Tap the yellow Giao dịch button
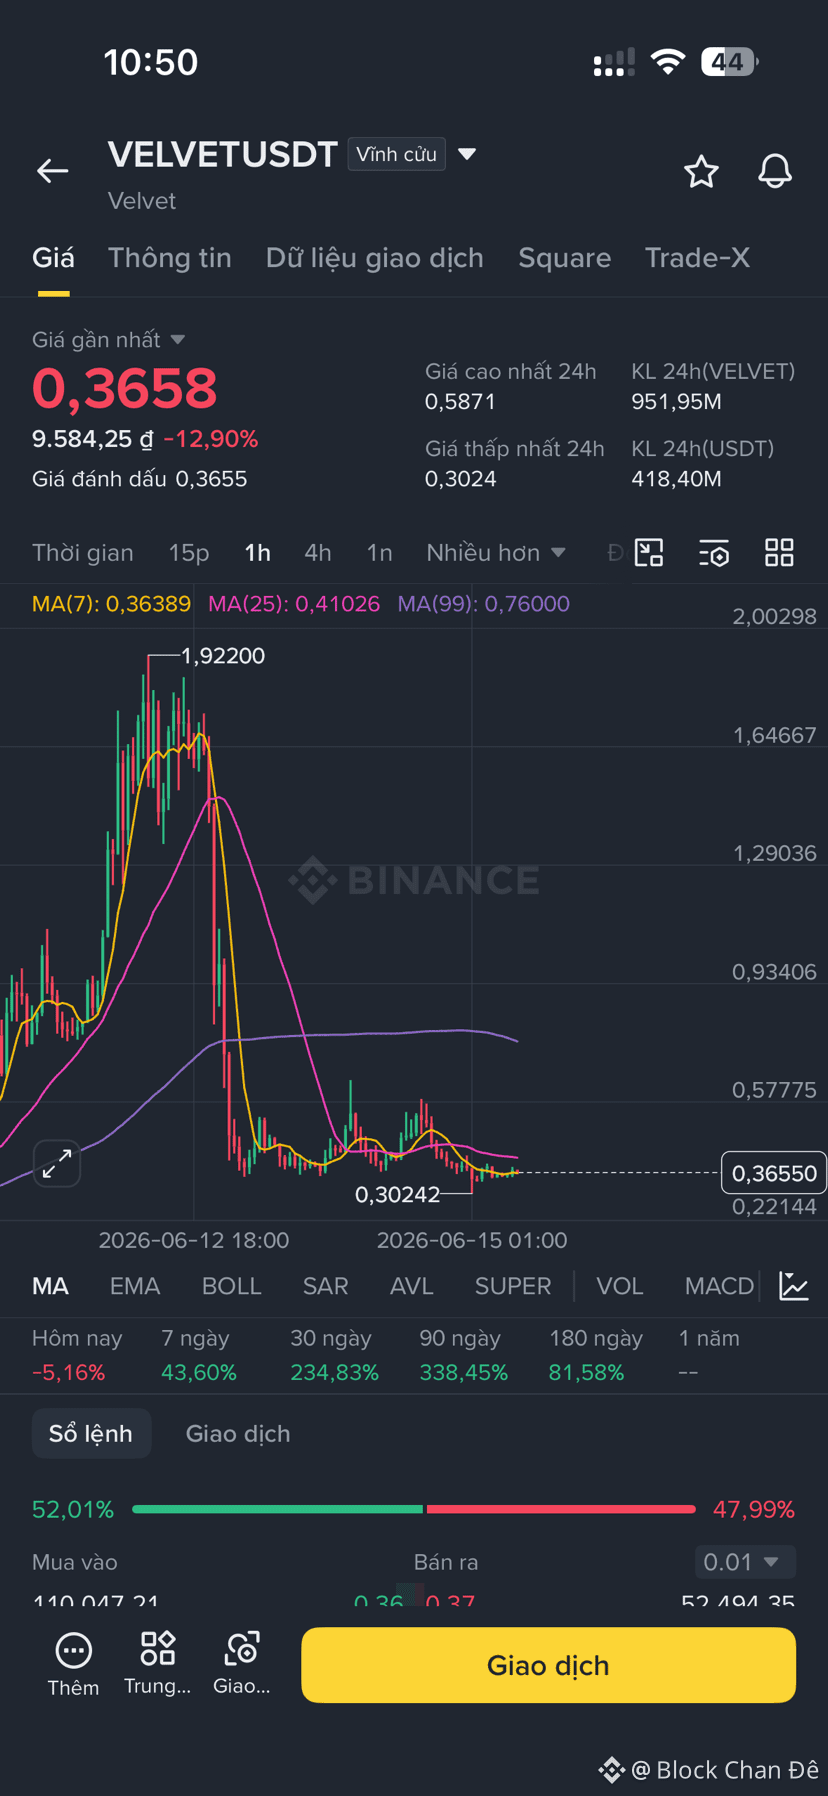The image size is (828, 1796). 548,1665
